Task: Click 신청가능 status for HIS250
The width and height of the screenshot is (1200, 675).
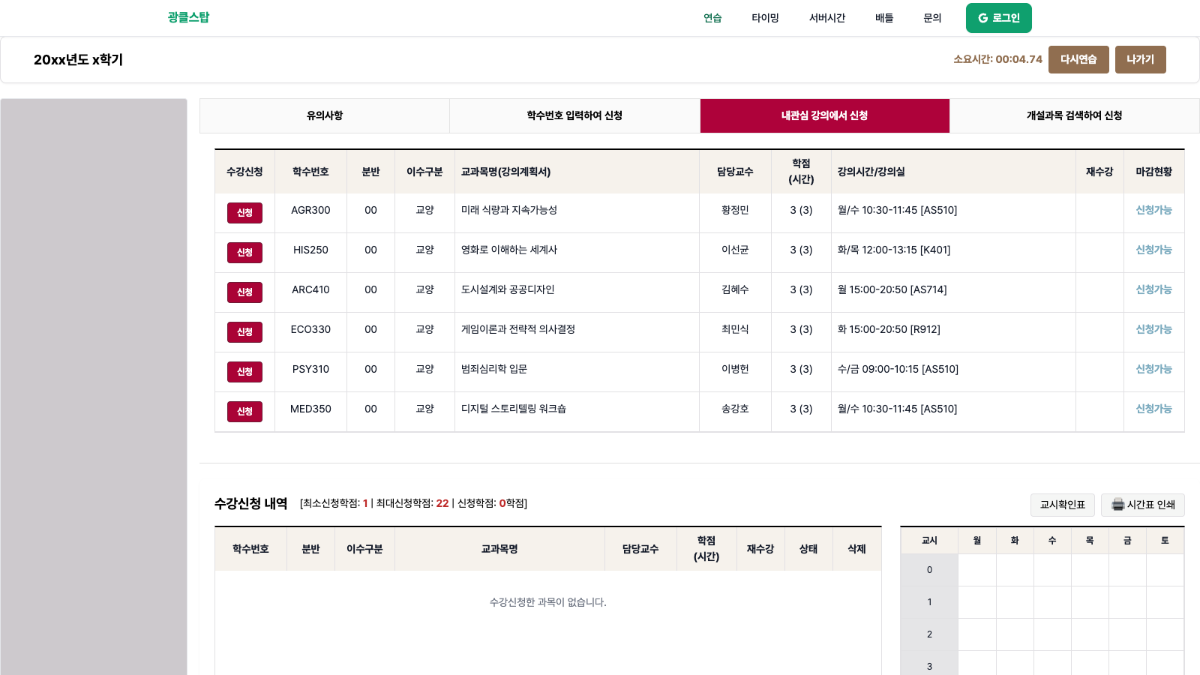Action: click(x=1153, y=250)
